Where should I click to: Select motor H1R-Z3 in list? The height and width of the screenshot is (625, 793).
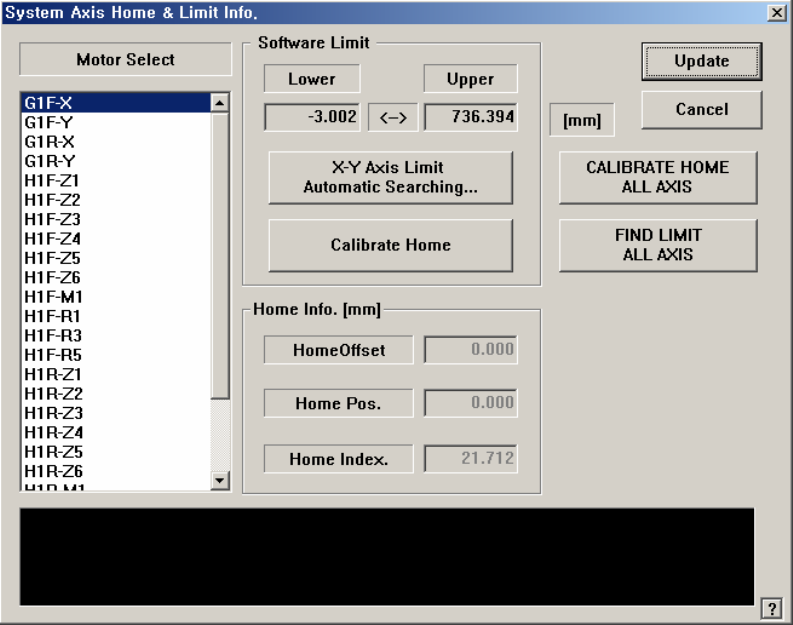[116, 413]
